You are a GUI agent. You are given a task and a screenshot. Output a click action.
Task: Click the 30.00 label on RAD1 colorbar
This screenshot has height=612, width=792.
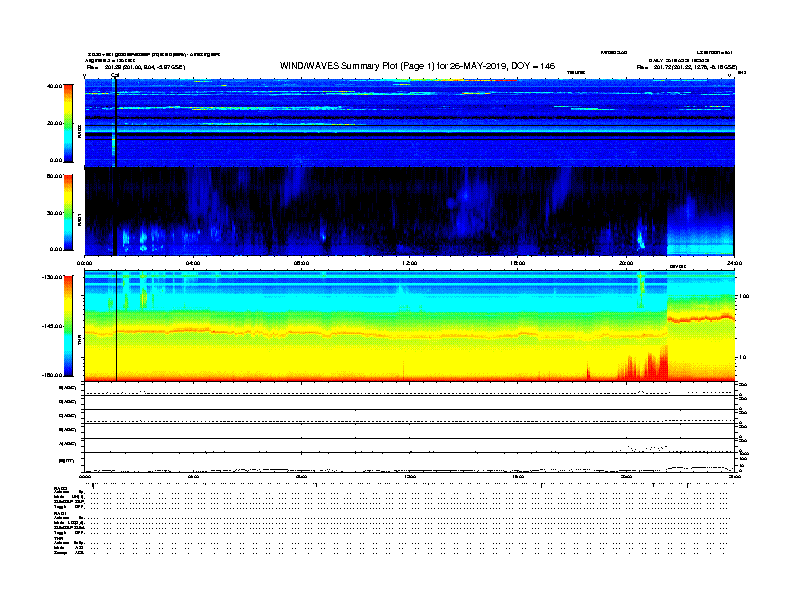point(54,213)
